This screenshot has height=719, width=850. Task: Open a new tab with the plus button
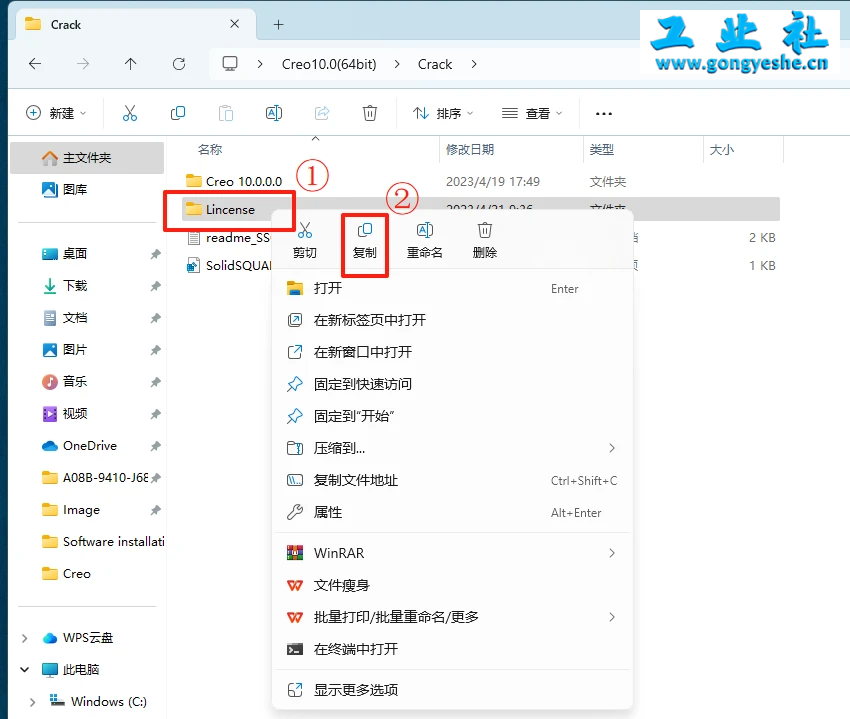click(x=279, y=24)
